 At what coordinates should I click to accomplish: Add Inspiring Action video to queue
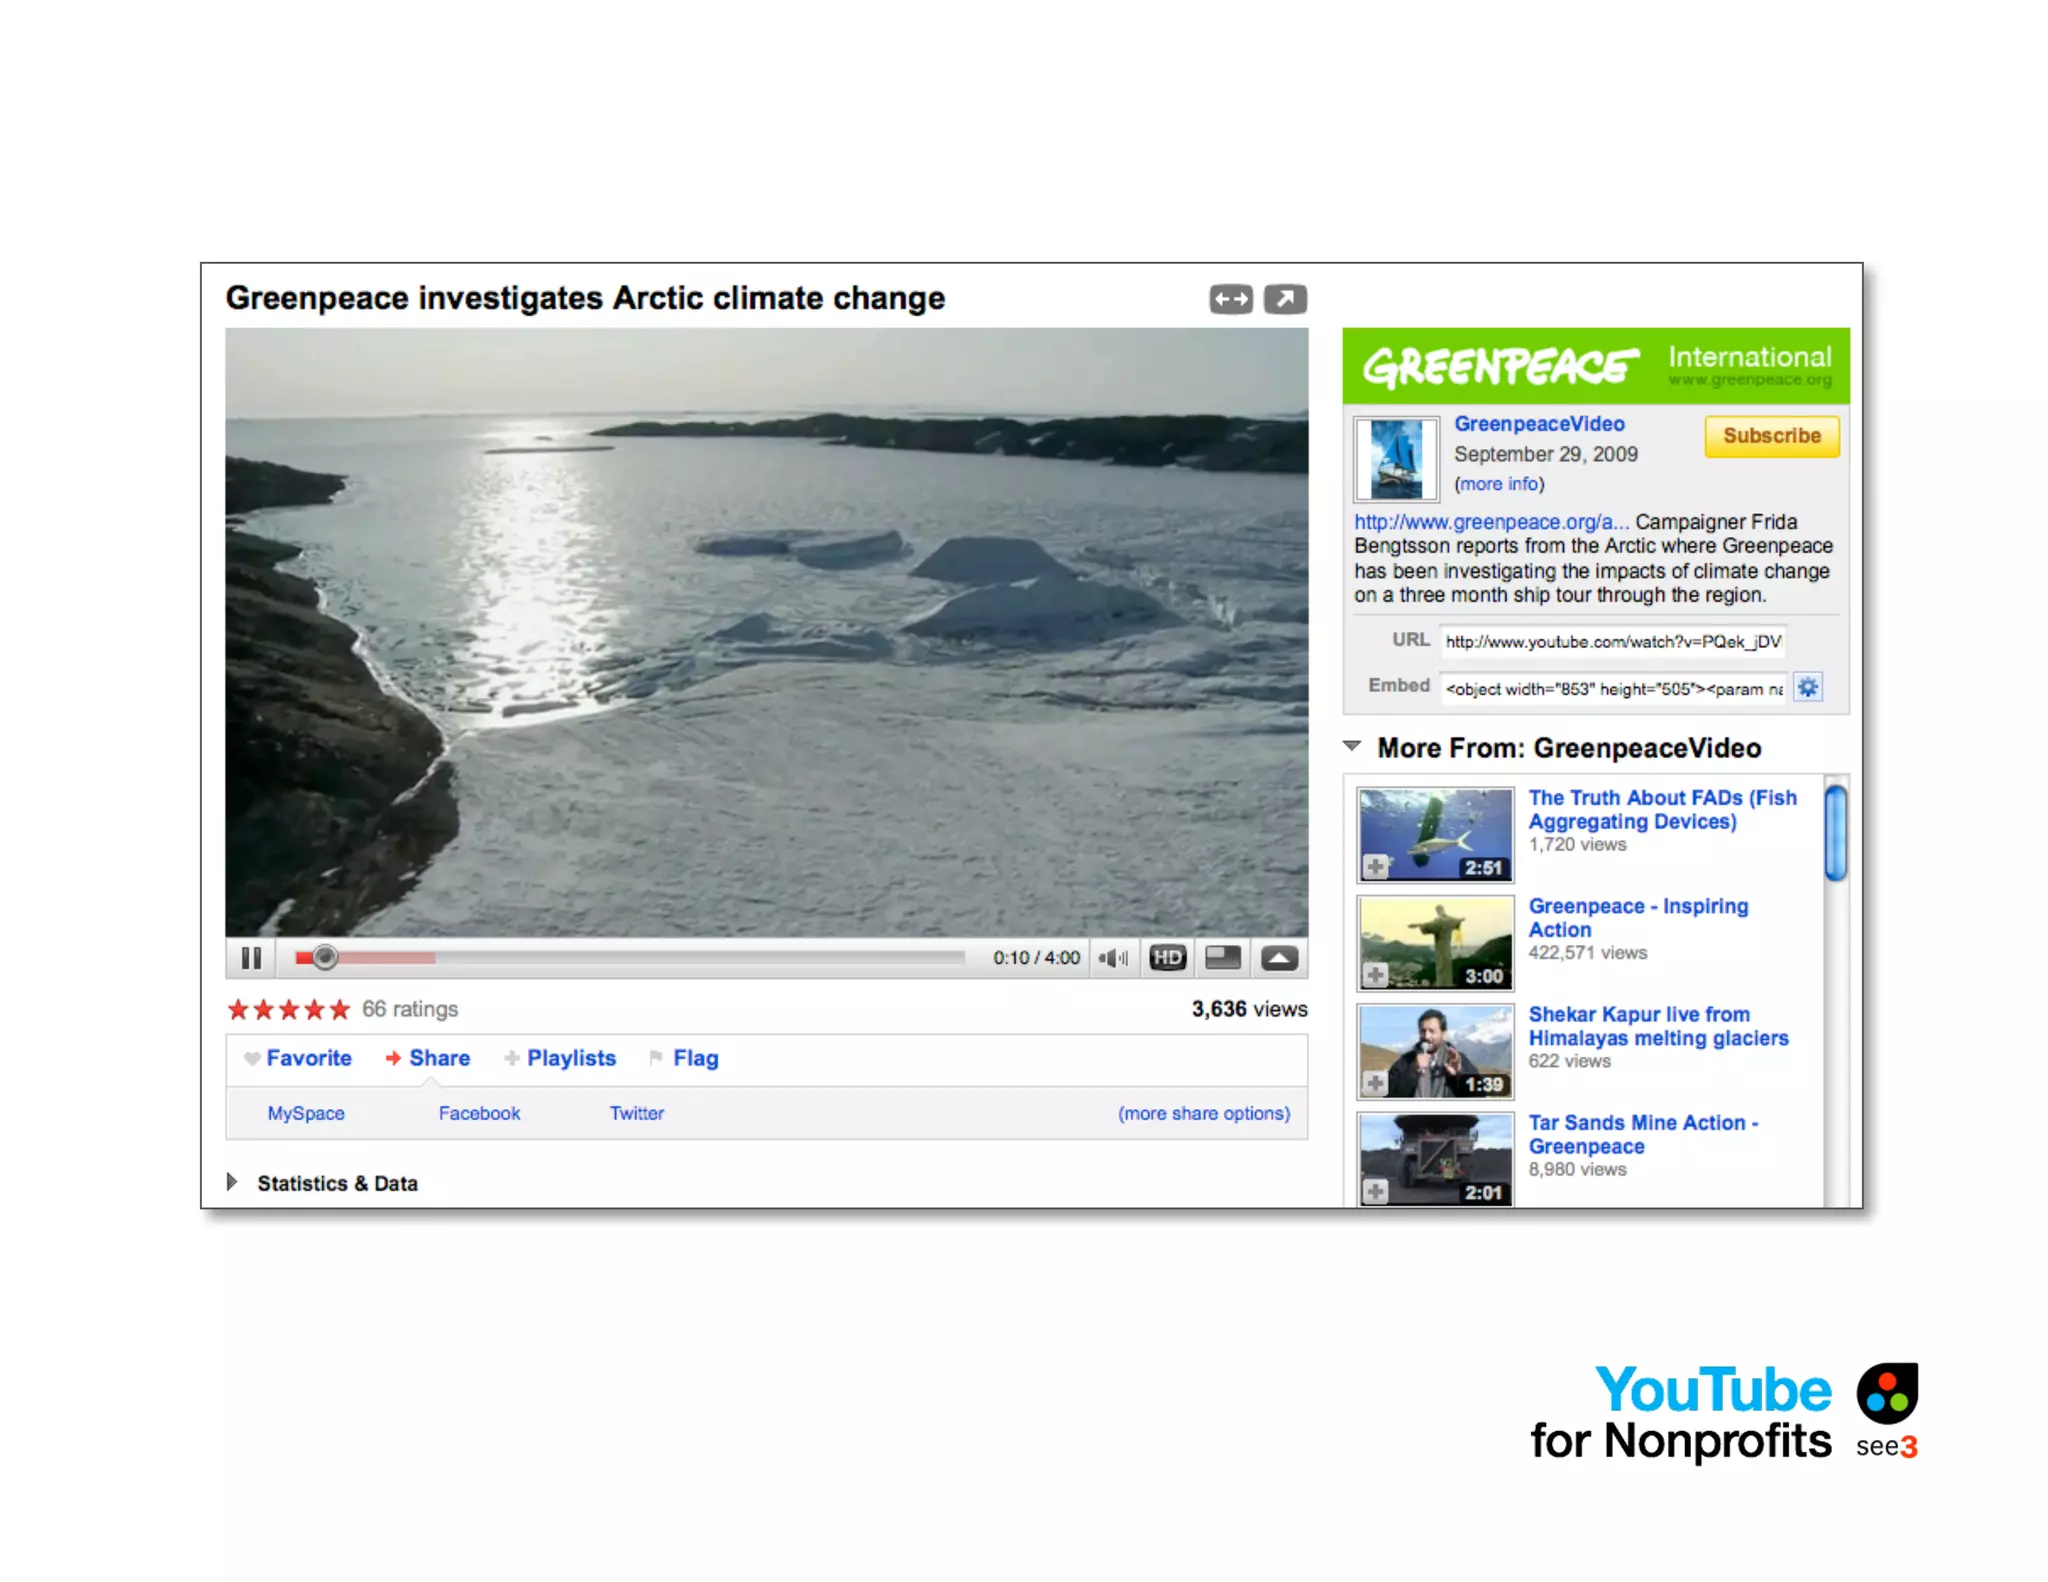(x=1376, y=974)
